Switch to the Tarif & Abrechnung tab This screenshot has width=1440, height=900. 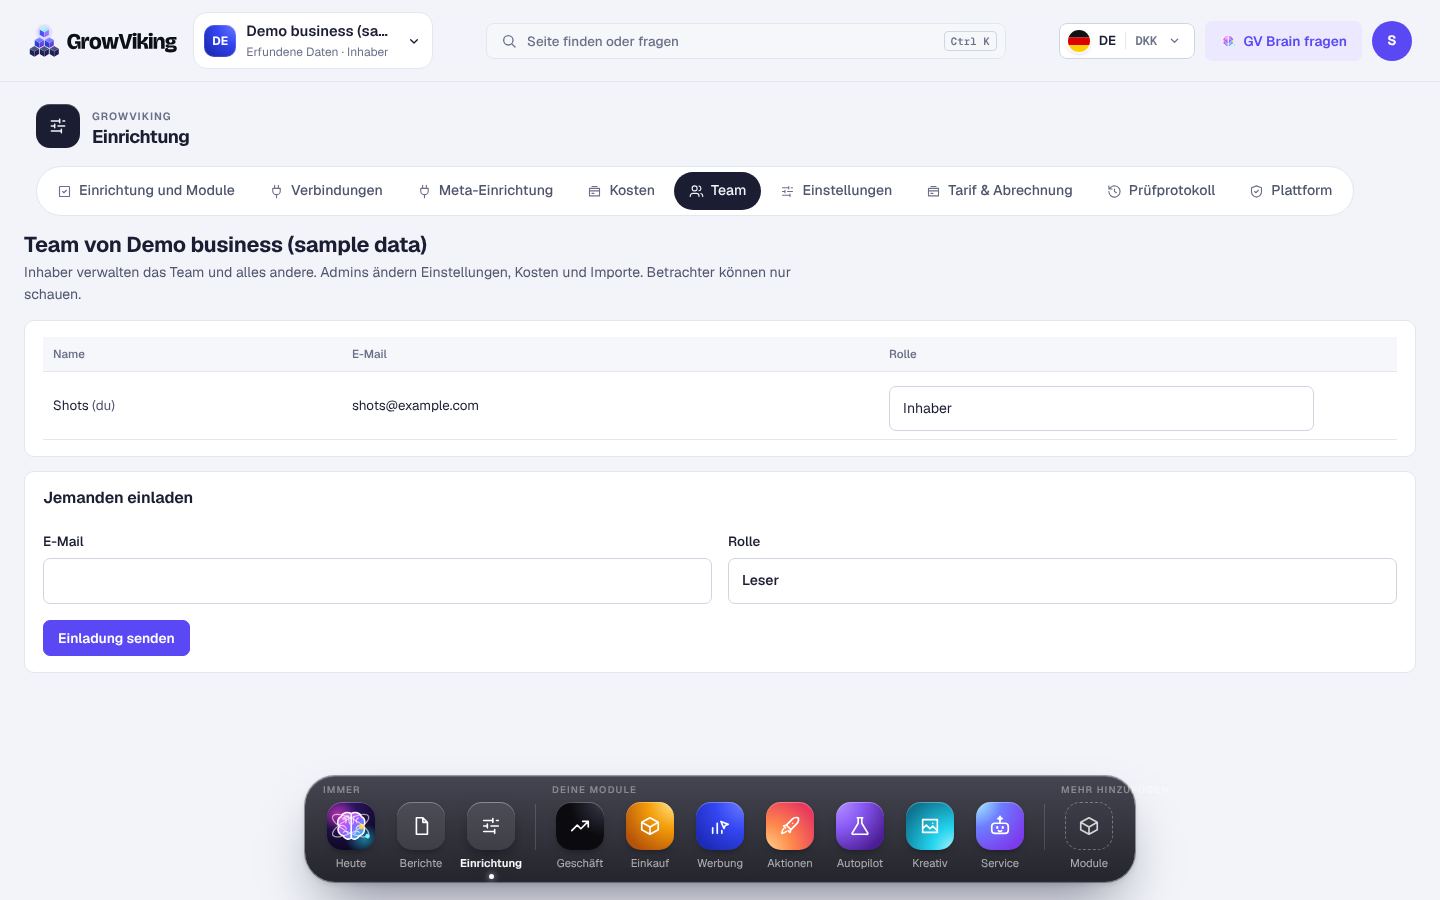(1000, 191)
